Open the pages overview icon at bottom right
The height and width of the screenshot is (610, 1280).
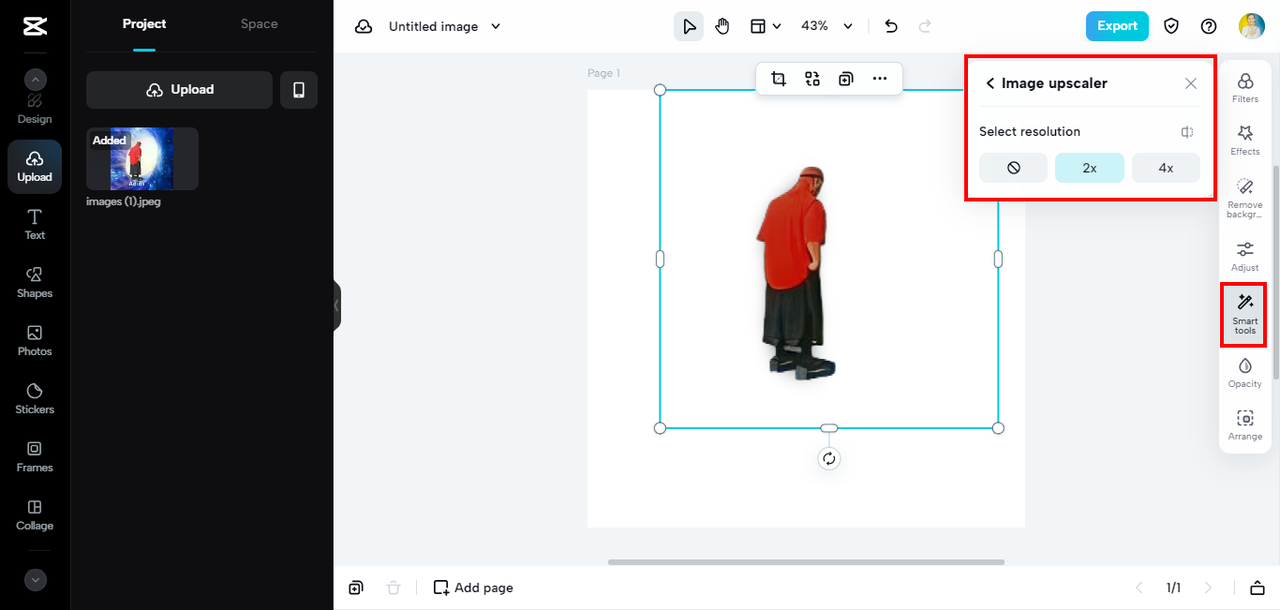coord(1257,588)
